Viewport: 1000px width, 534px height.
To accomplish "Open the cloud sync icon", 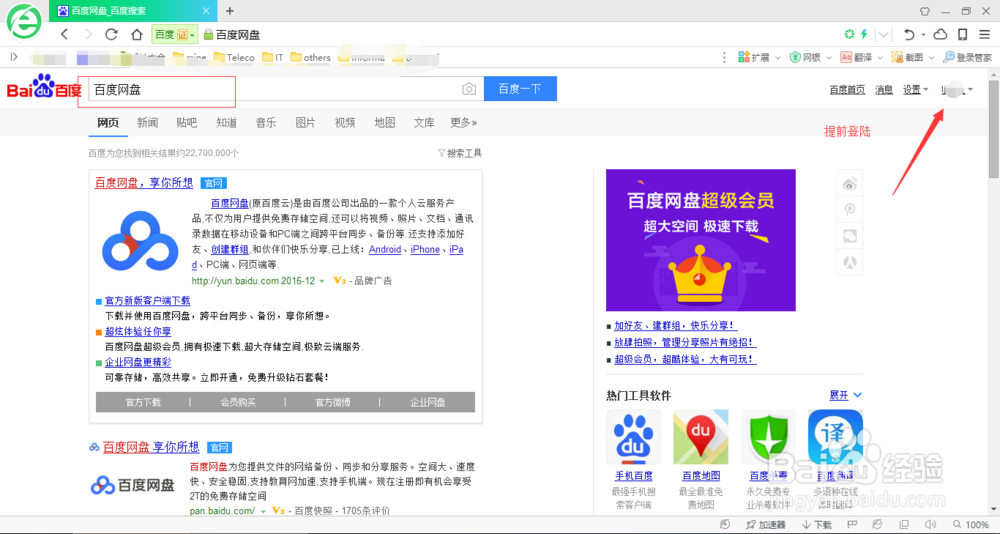I will point(941,34).
